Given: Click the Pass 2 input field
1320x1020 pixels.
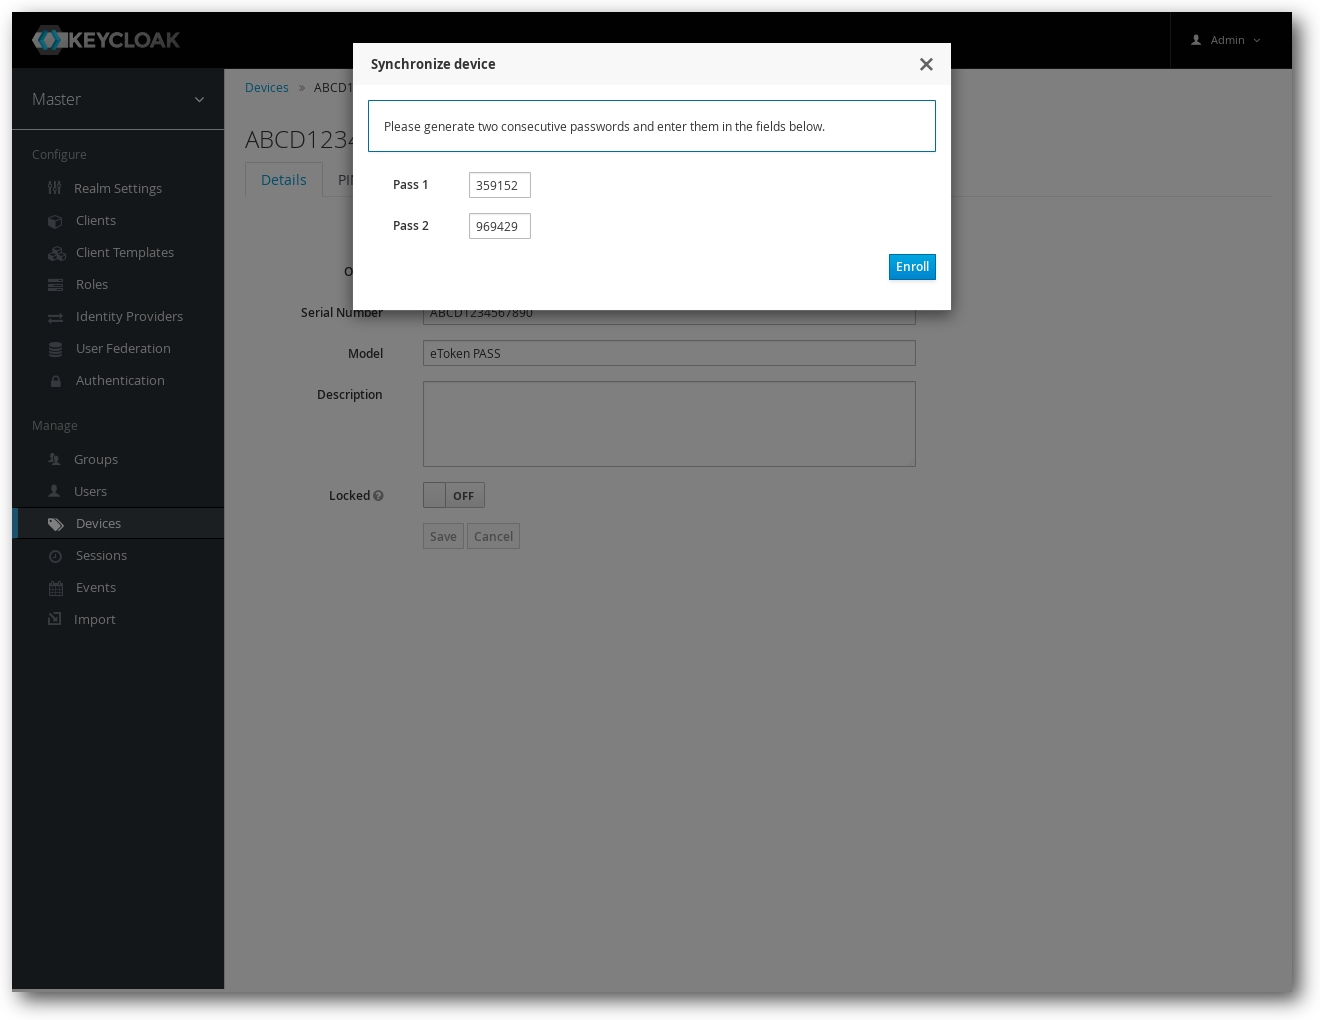Looking at the screenshot, I should (500, 226).
